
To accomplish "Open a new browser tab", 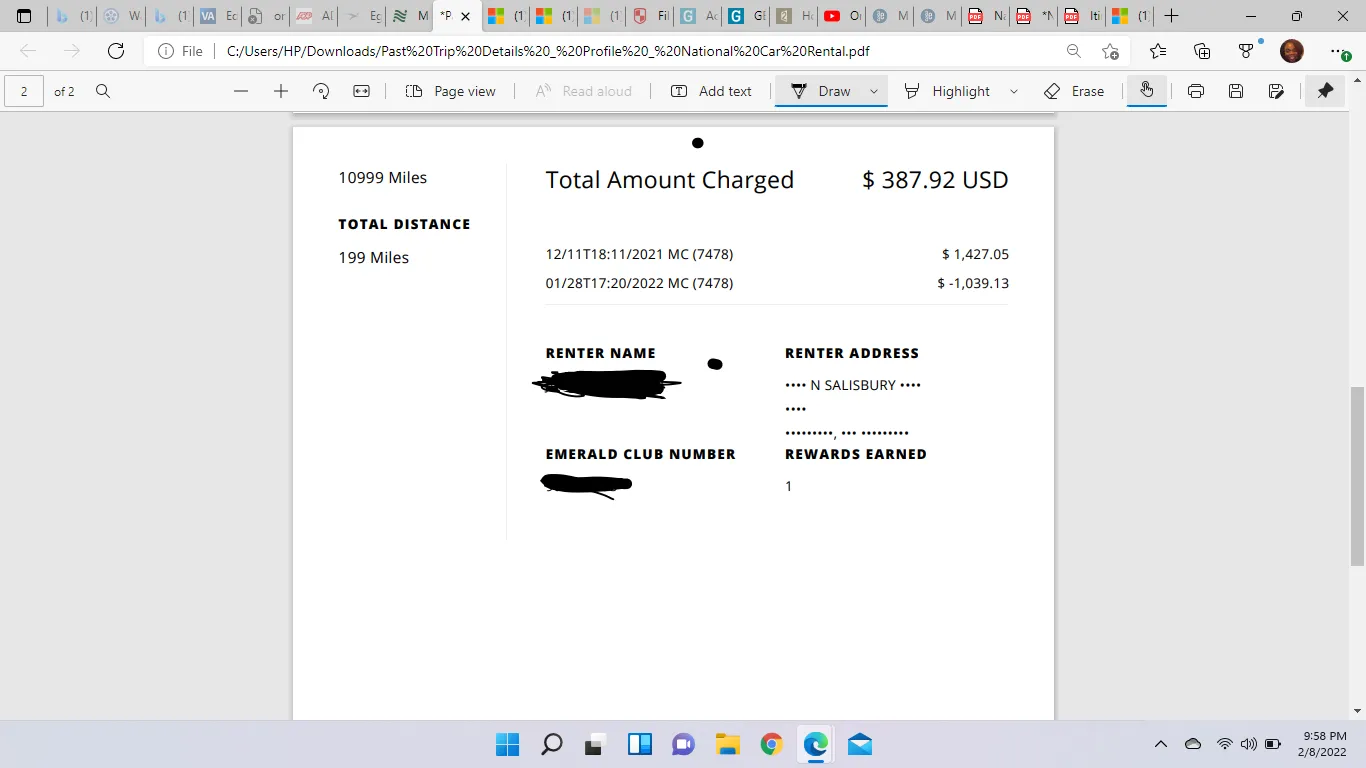I will [x=1172, y=16].
